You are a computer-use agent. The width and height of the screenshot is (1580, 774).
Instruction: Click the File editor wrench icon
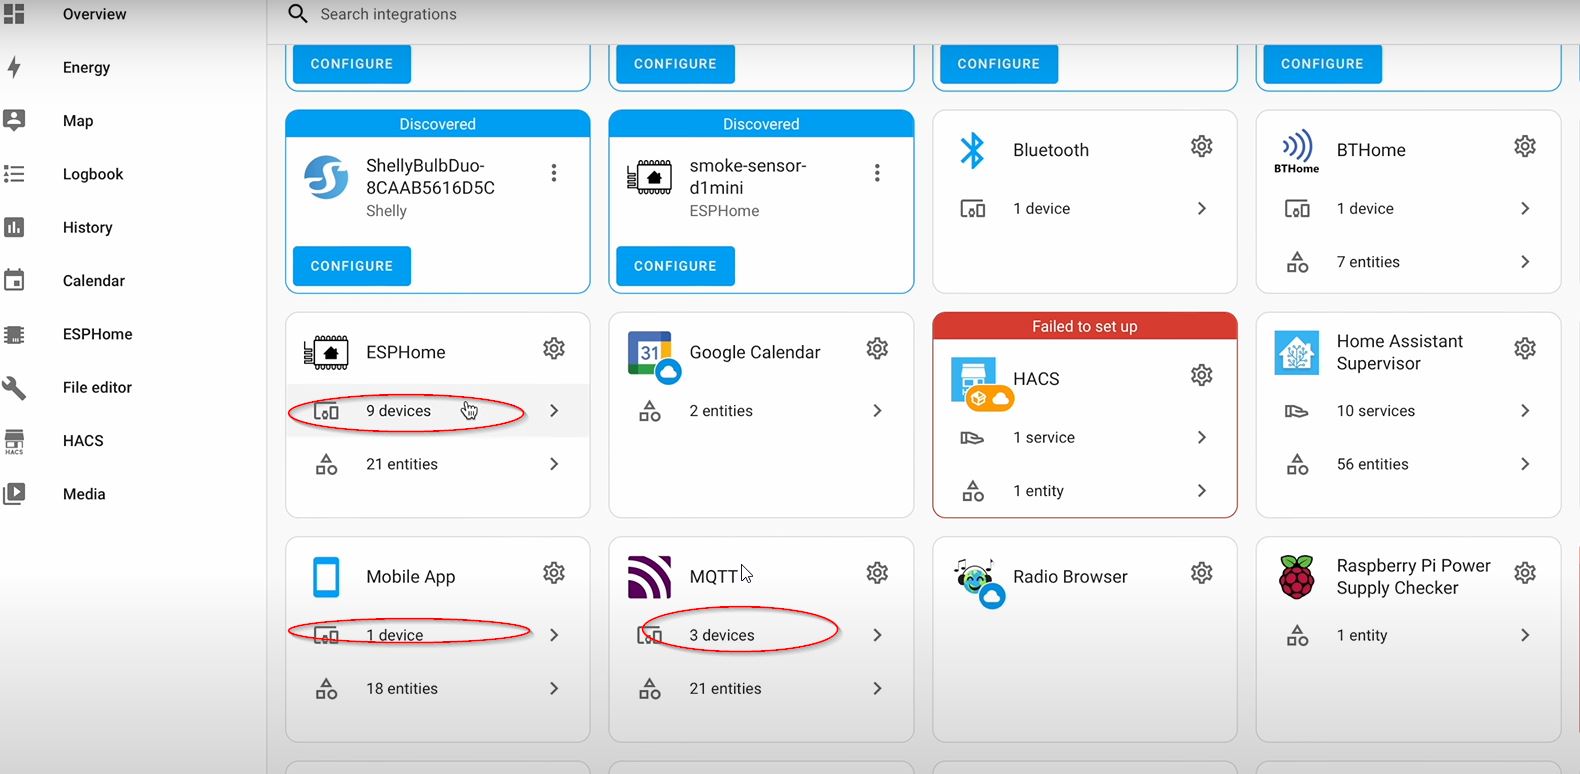click(x=14, y=387)
